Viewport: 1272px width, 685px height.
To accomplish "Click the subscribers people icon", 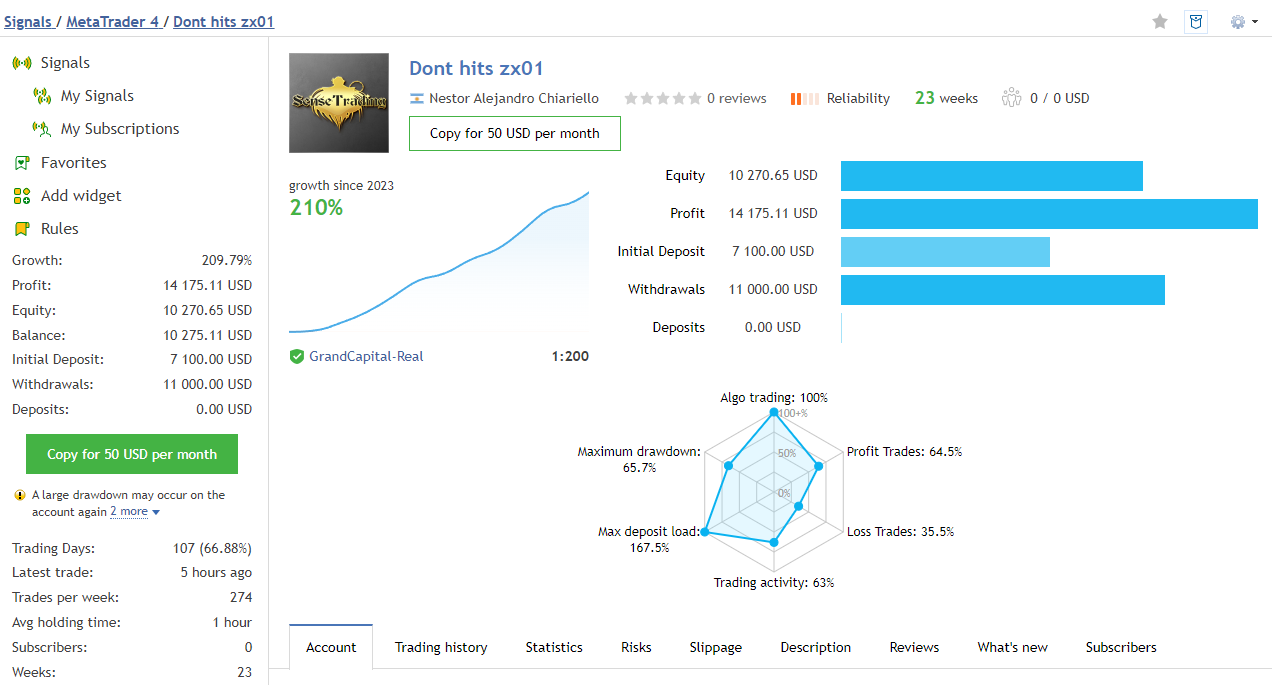I will 1011,98.
